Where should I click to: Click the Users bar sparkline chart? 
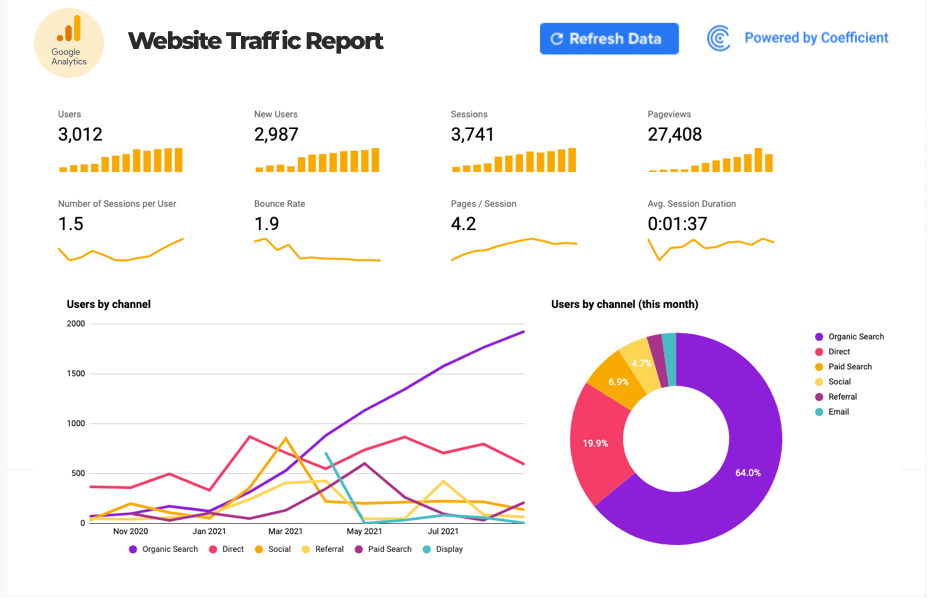pos(121,160)
